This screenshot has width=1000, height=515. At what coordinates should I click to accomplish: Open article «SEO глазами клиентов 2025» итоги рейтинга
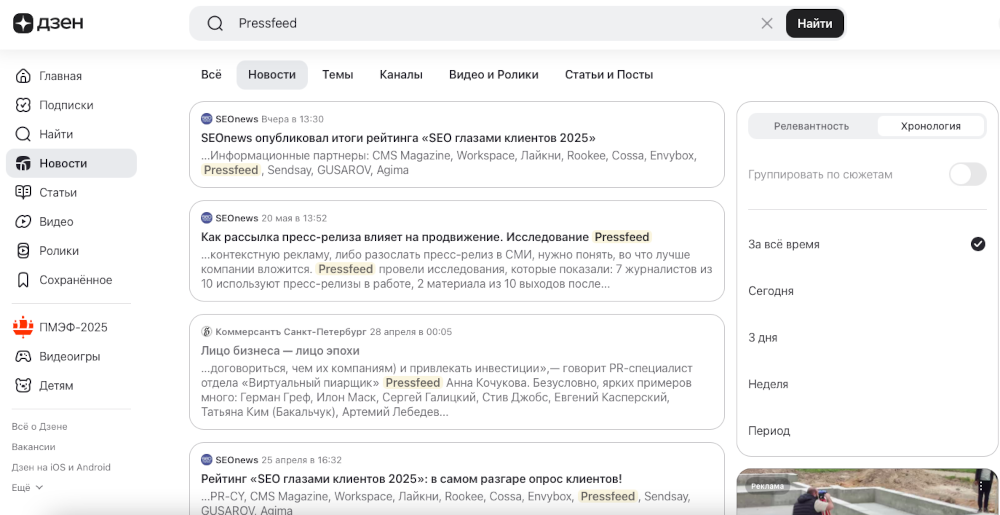tap(398, 138)
